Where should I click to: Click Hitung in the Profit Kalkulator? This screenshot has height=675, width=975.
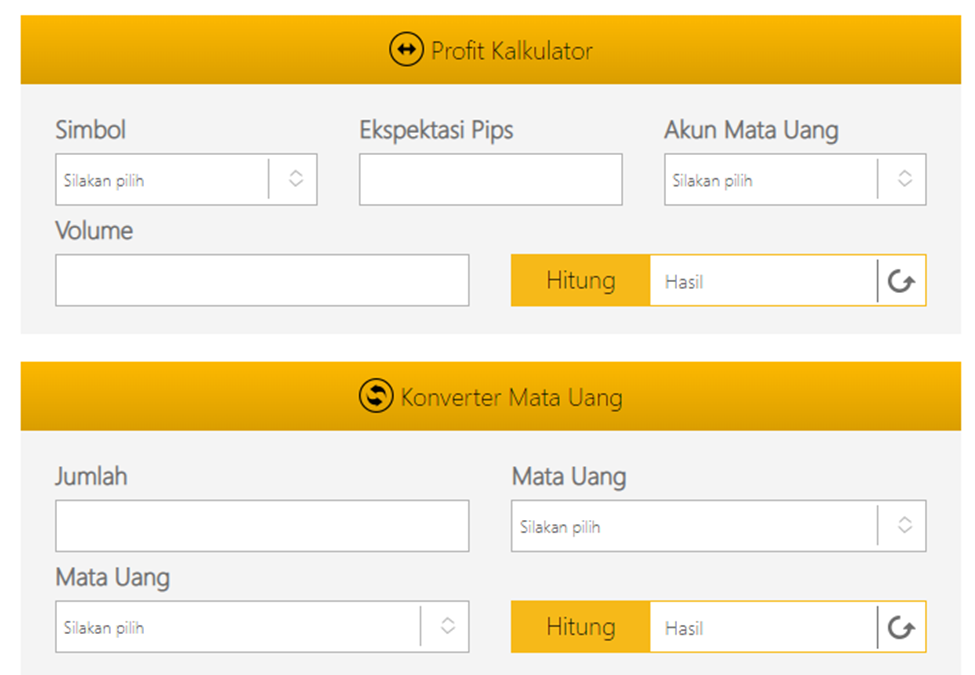[x=581, y=280]
